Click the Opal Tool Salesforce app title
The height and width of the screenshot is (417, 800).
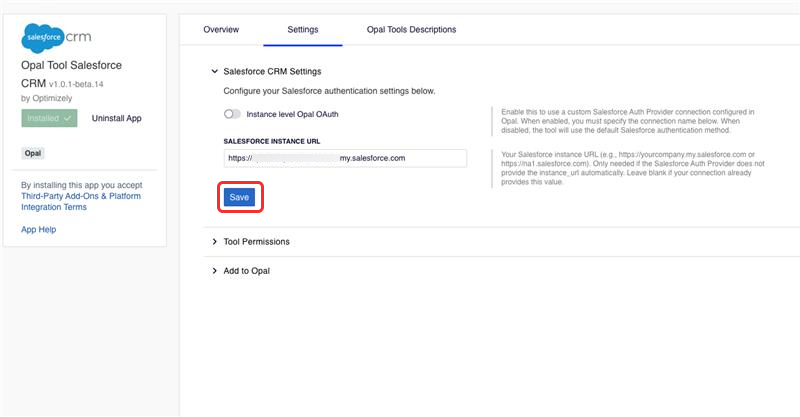coord(71,65)
